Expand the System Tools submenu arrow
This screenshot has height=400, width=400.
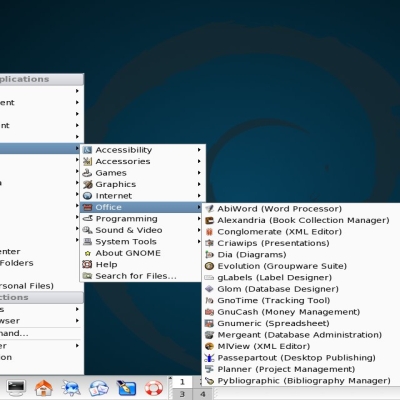(199, 242)
